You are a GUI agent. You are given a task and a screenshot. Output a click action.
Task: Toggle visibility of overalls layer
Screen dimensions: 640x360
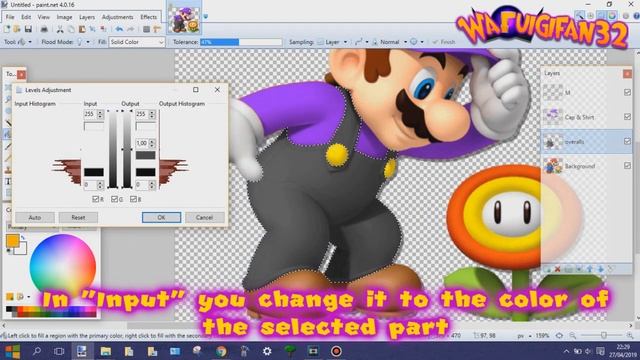click(x=627, y=141)
